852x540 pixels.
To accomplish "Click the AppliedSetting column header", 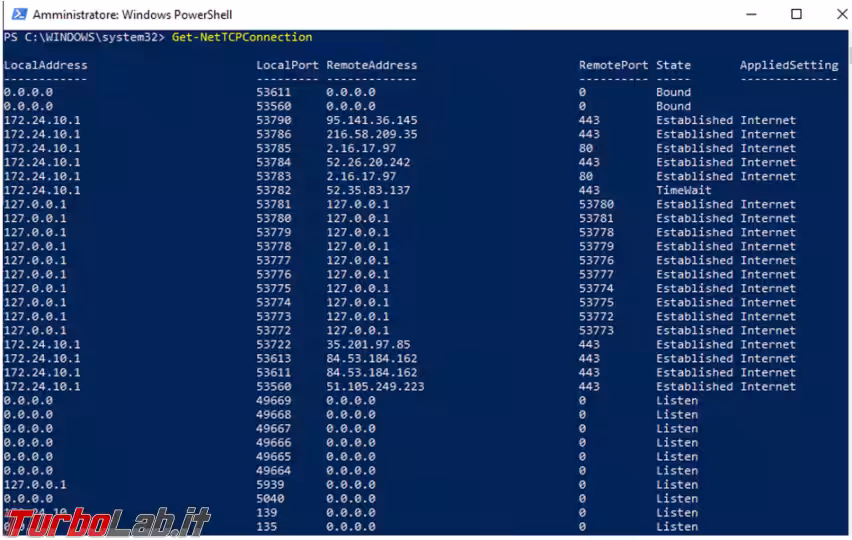I will 789,65.
